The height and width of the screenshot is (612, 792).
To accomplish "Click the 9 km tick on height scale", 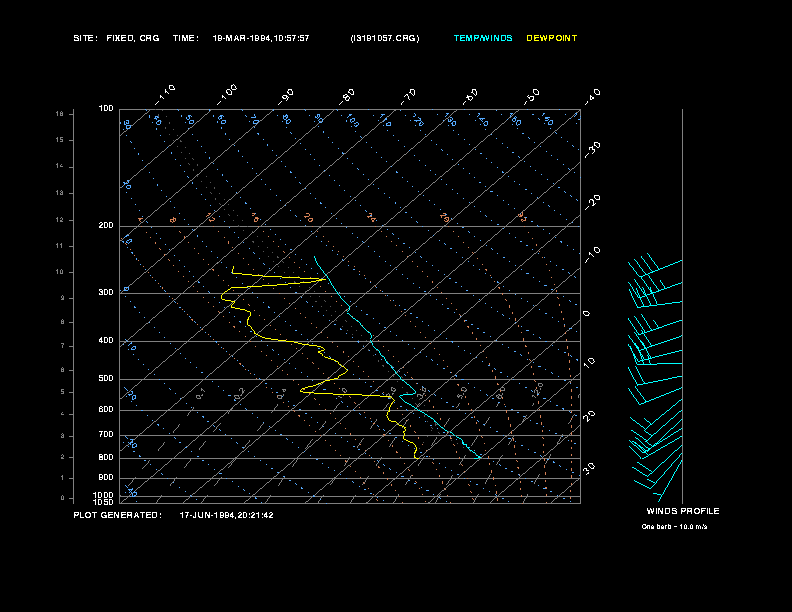I will pyautogui.click(x=63, y=298).
